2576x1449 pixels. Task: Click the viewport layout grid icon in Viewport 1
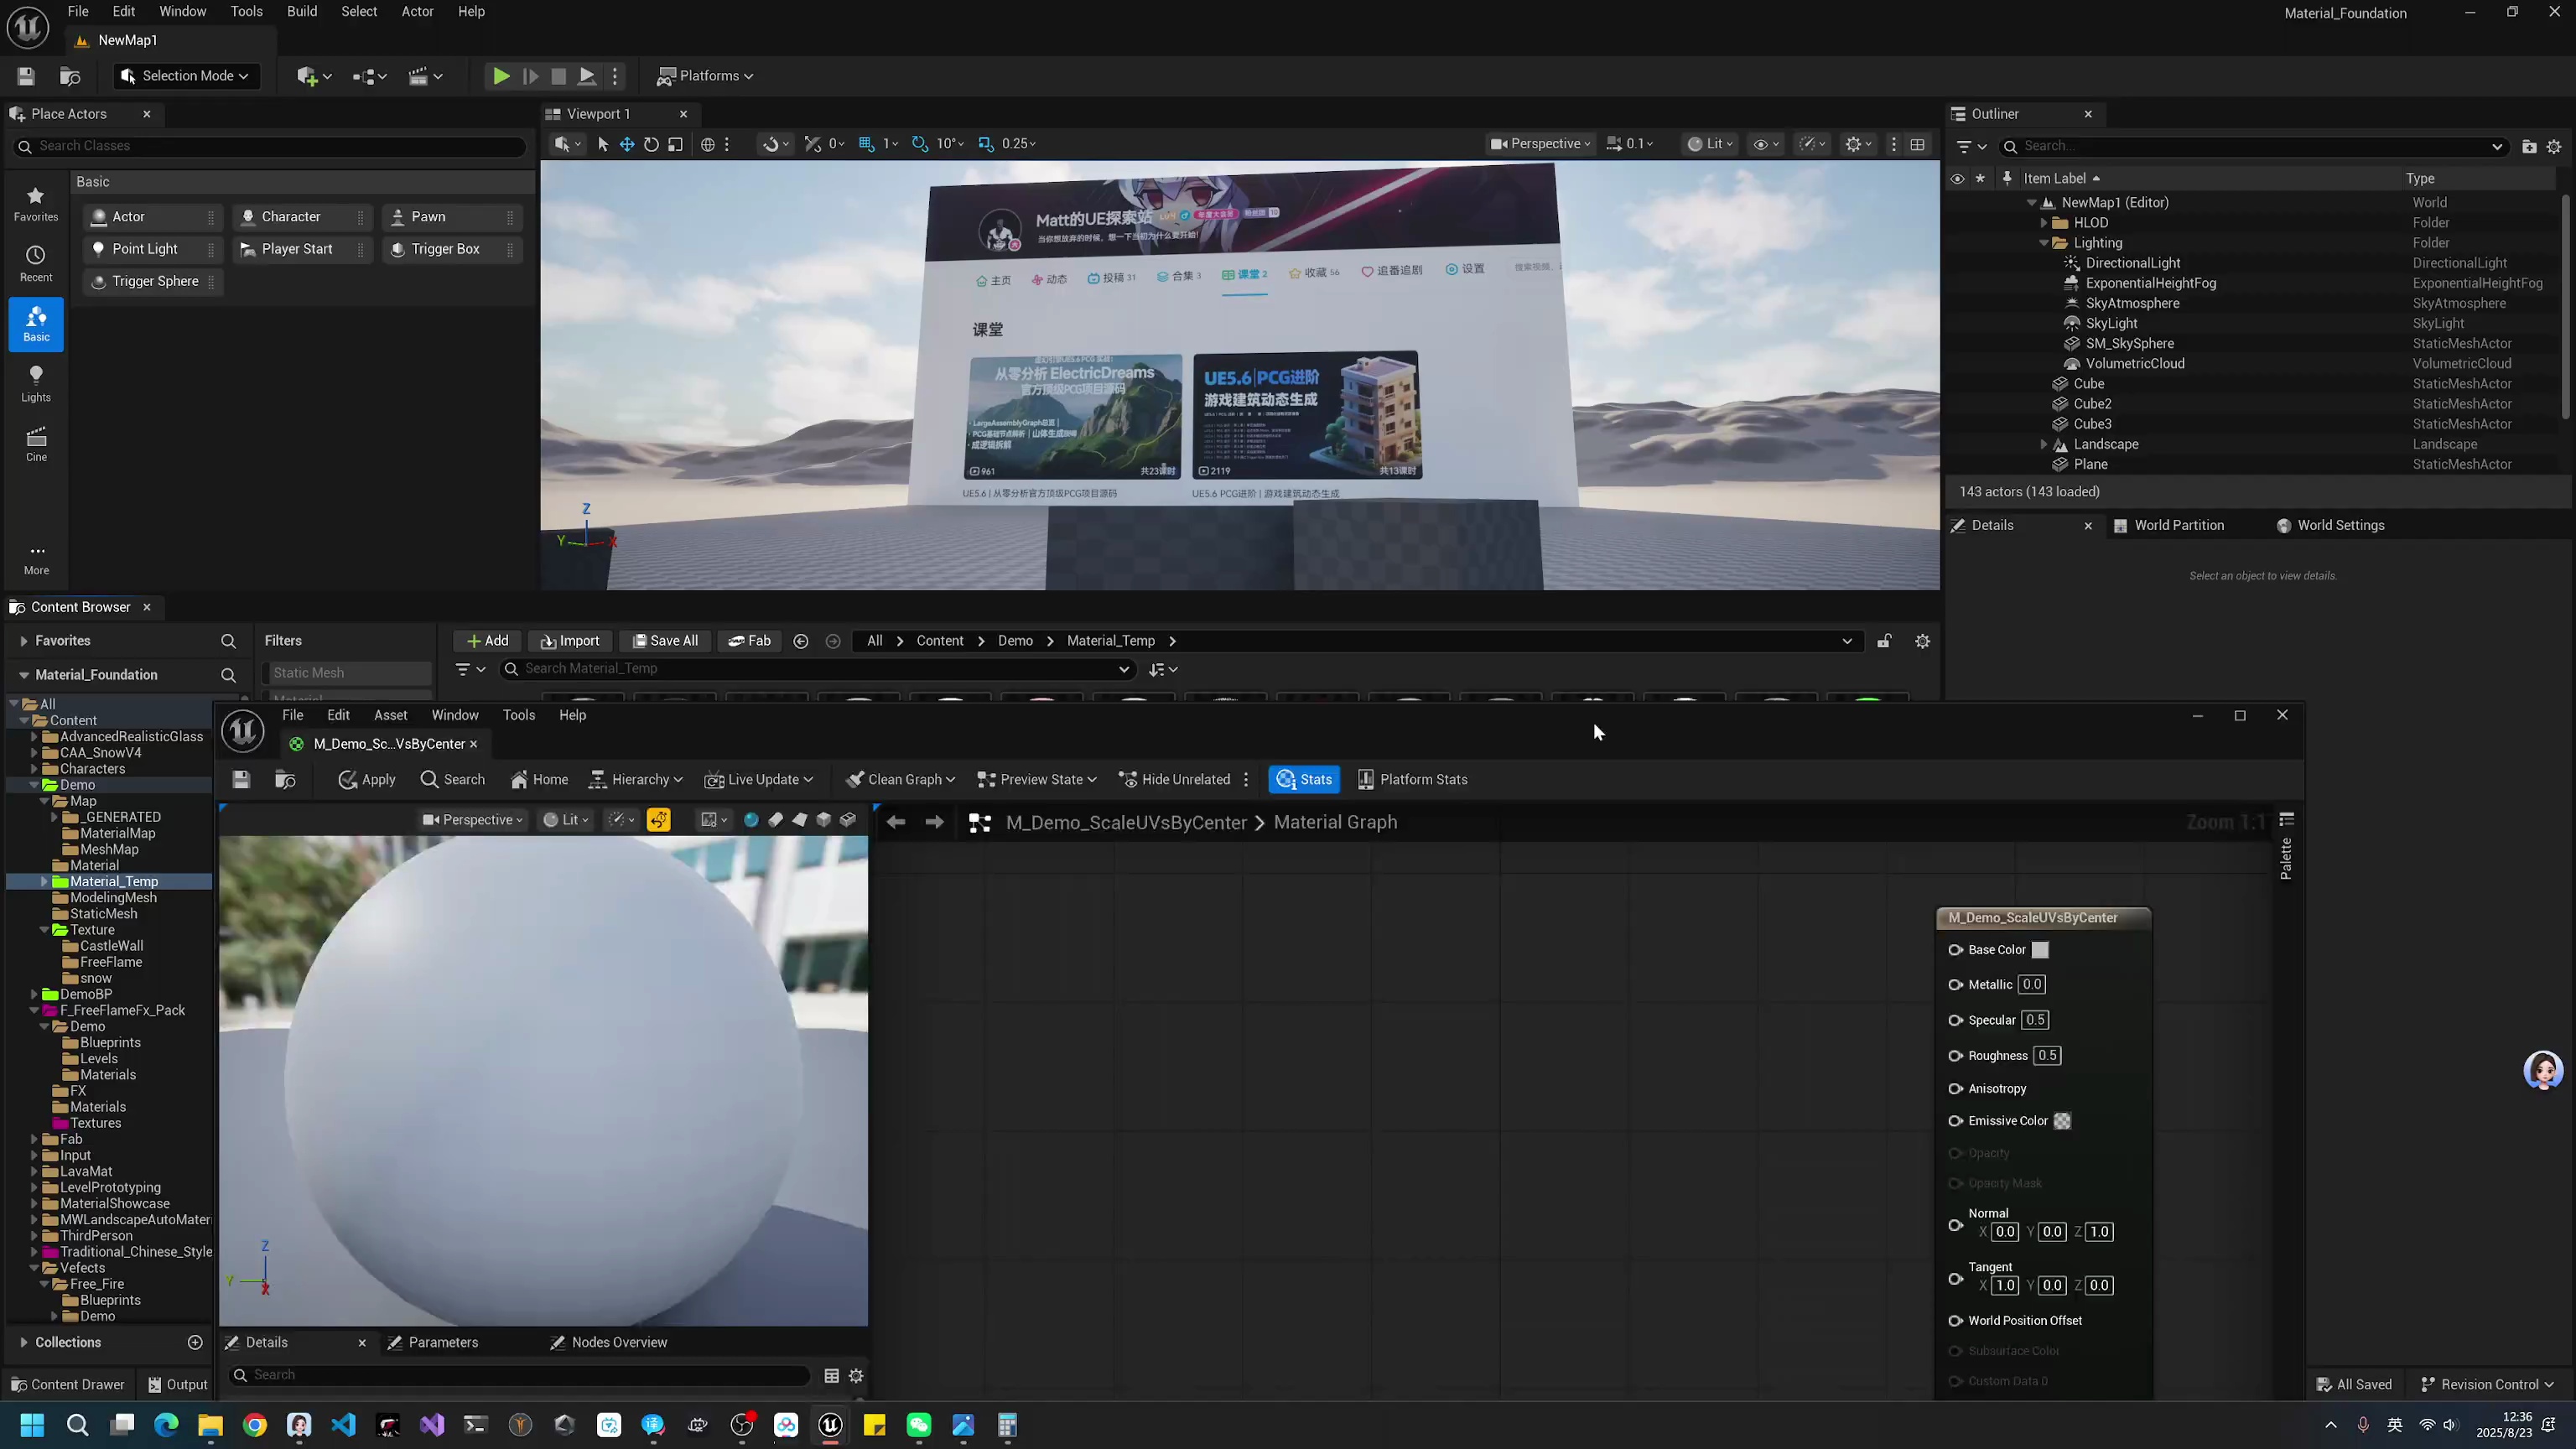point(1917,144)
